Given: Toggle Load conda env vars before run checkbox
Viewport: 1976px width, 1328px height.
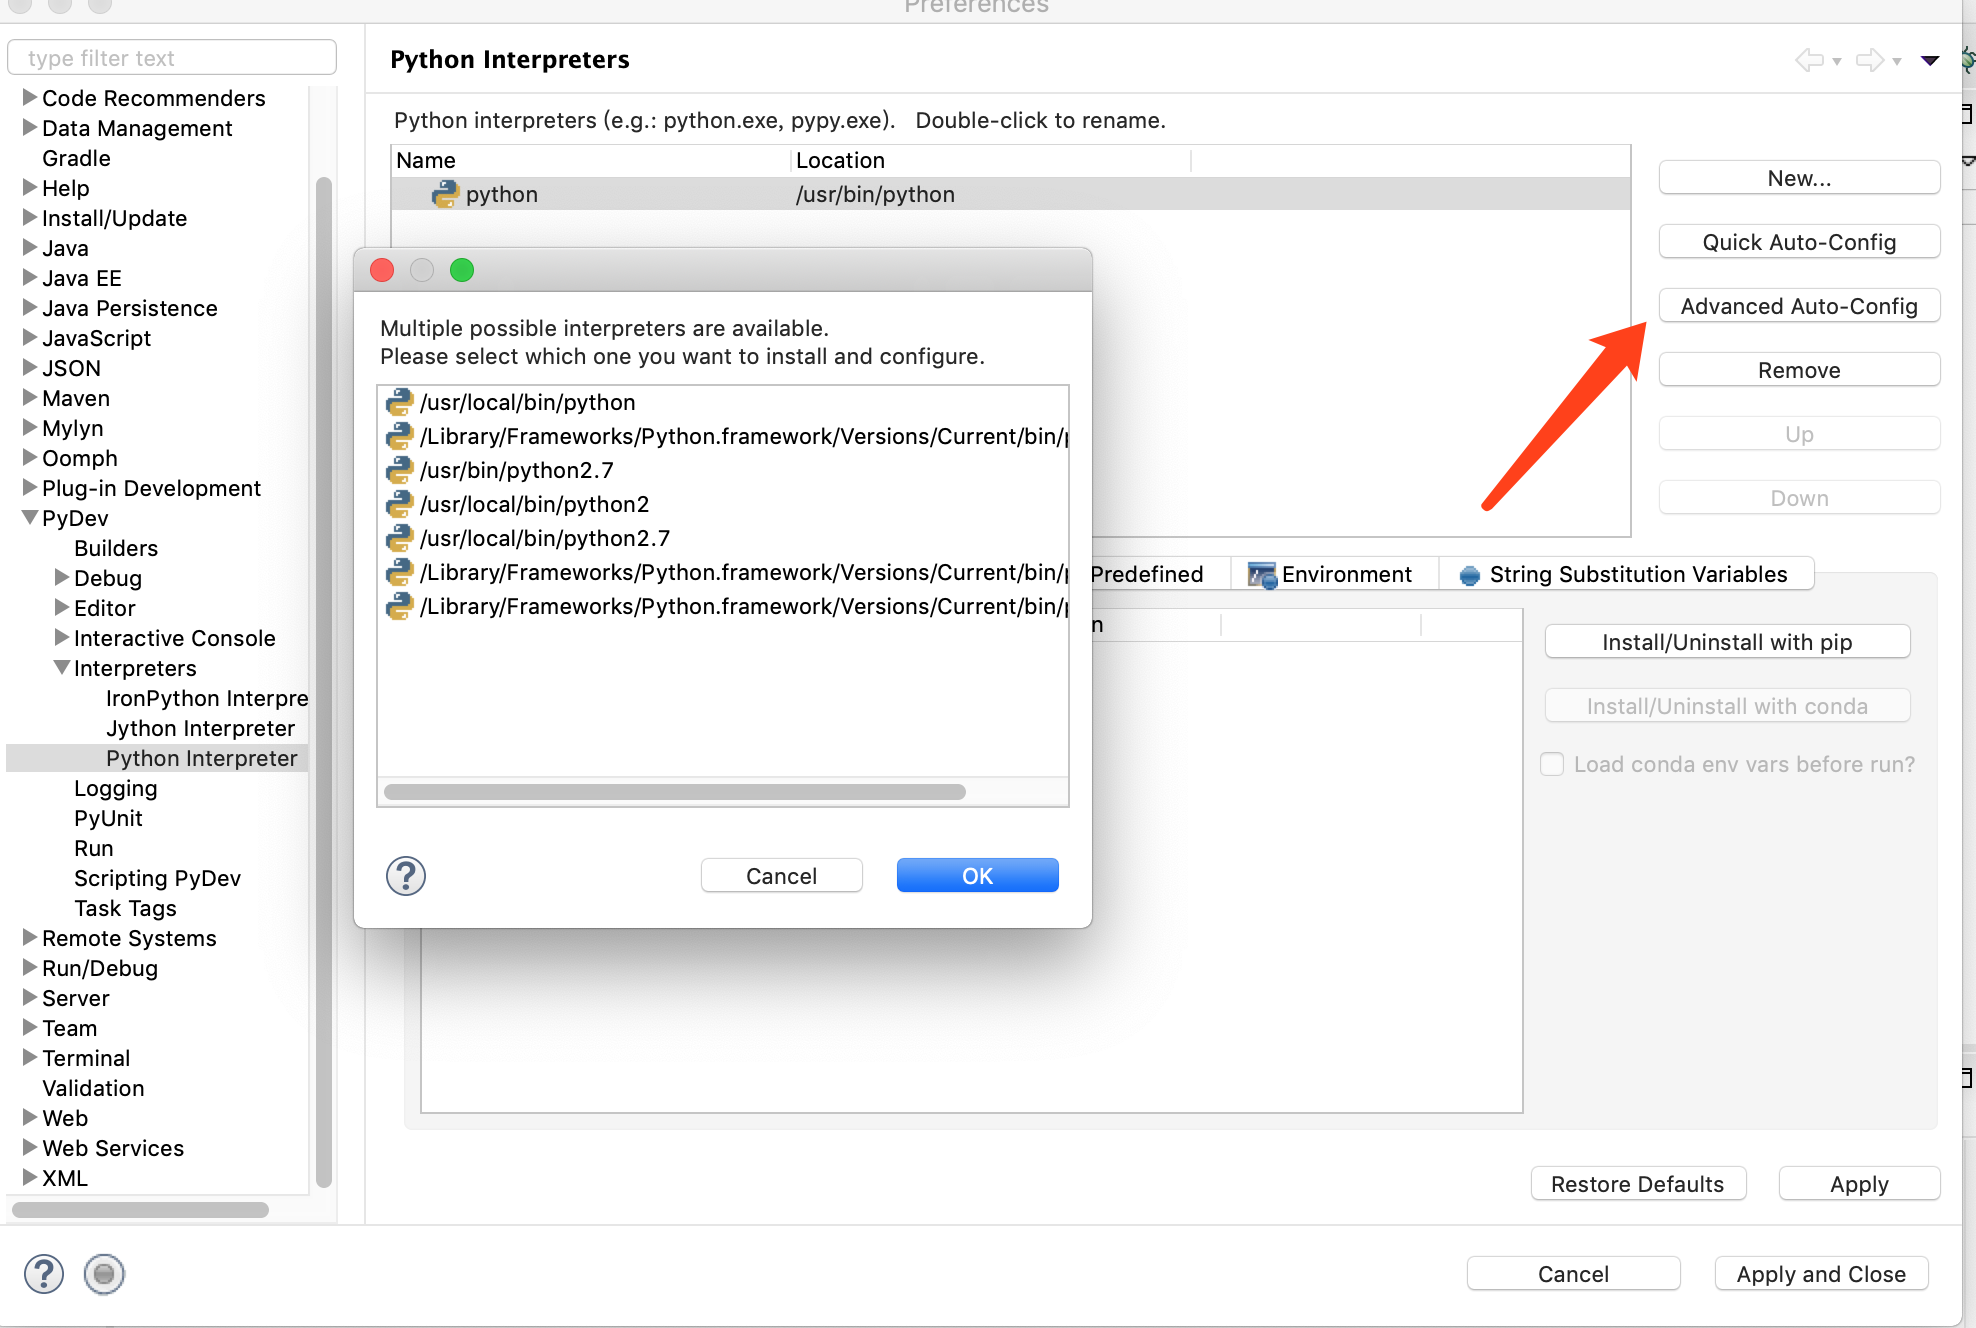Looking at the screenshot, I should click(x=1552, y=764).
